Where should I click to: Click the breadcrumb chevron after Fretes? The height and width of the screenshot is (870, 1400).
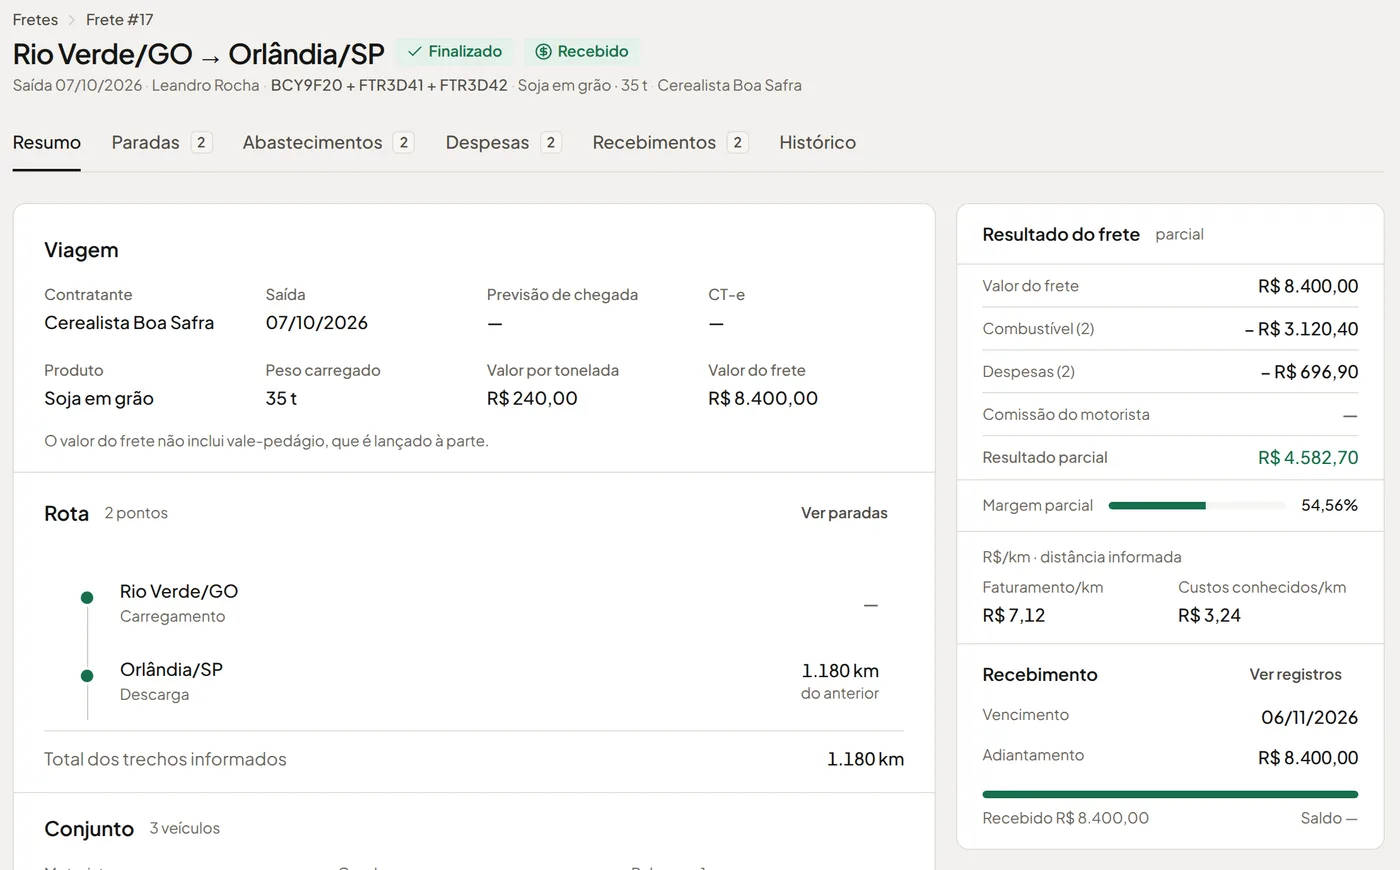point(72,20)
